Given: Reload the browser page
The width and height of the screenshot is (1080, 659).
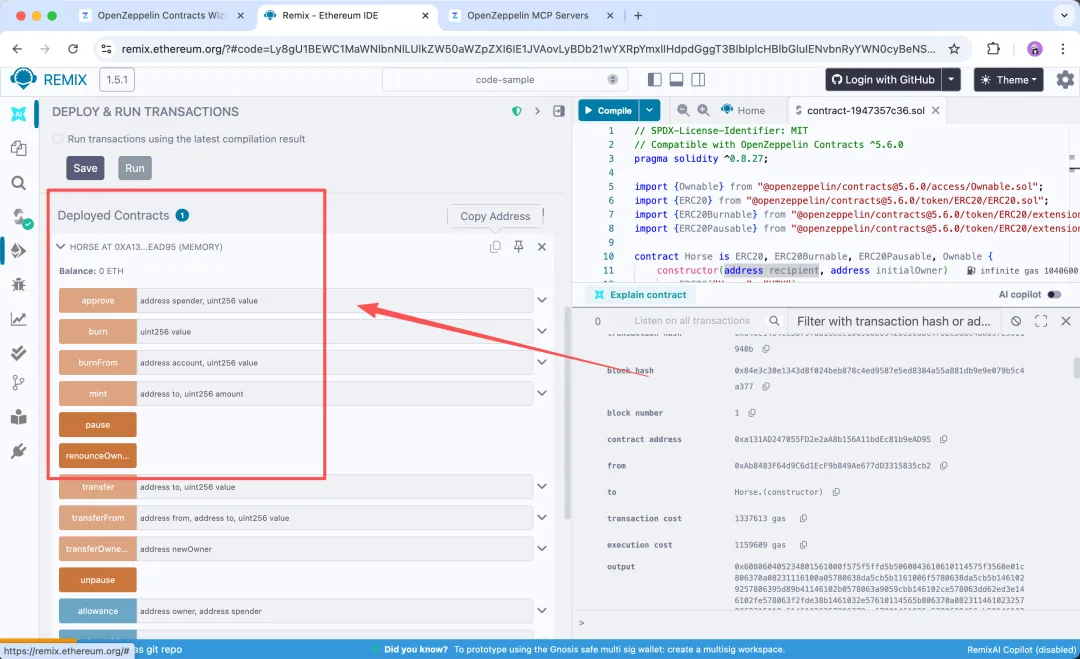Looking at the screenshot, I should pyautogui.click(x=73, y=49).
